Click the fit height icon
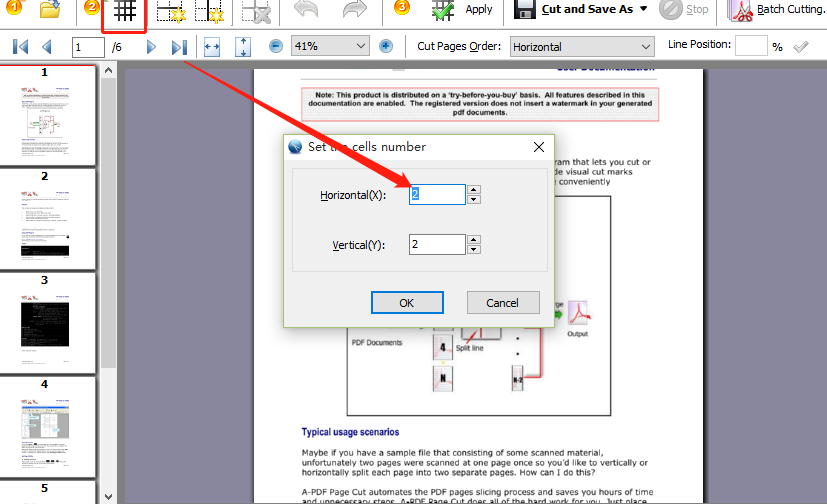The image size is (827, 504). click(243, 47)
